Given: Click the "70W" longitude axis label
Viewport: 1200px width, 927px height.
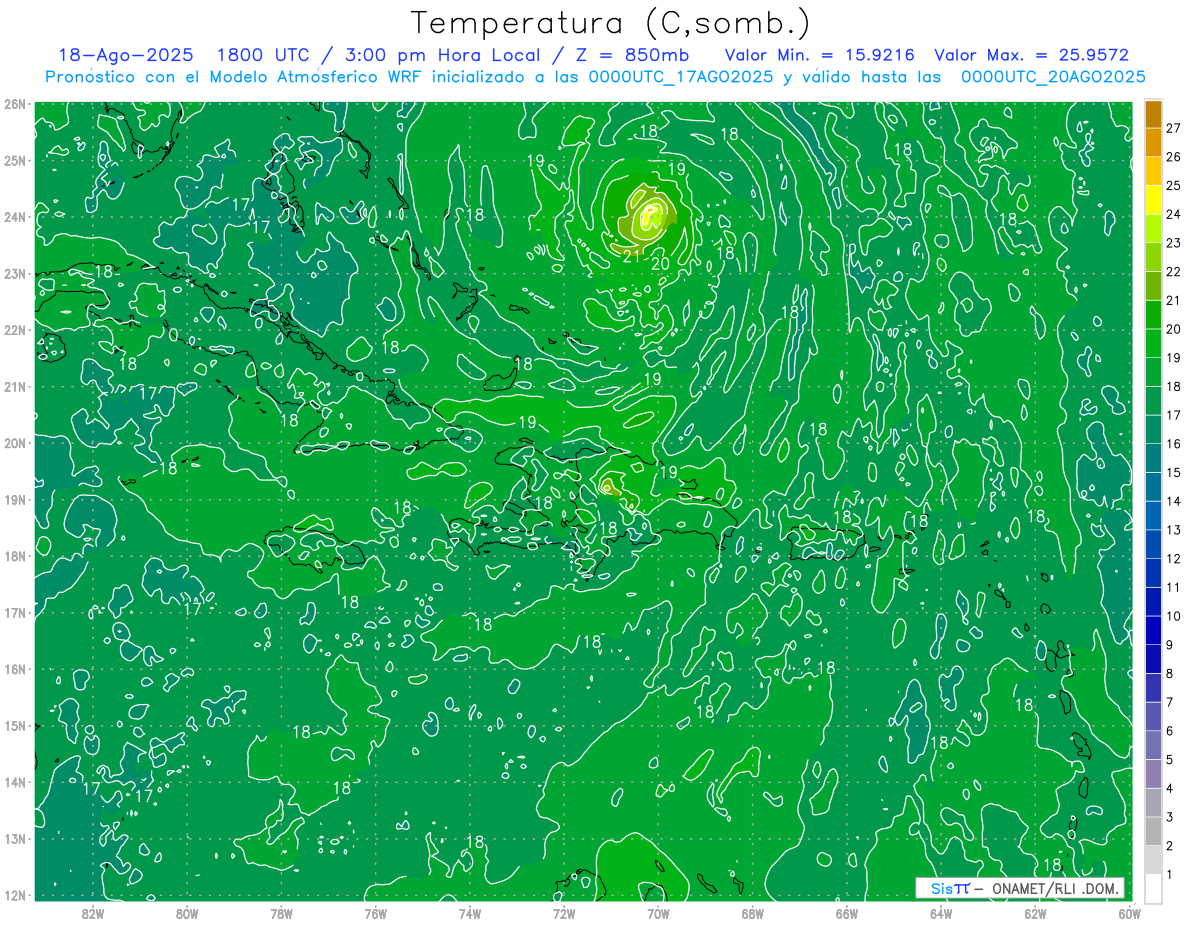Looking at the screenshot, I should (x=658, y=912).
